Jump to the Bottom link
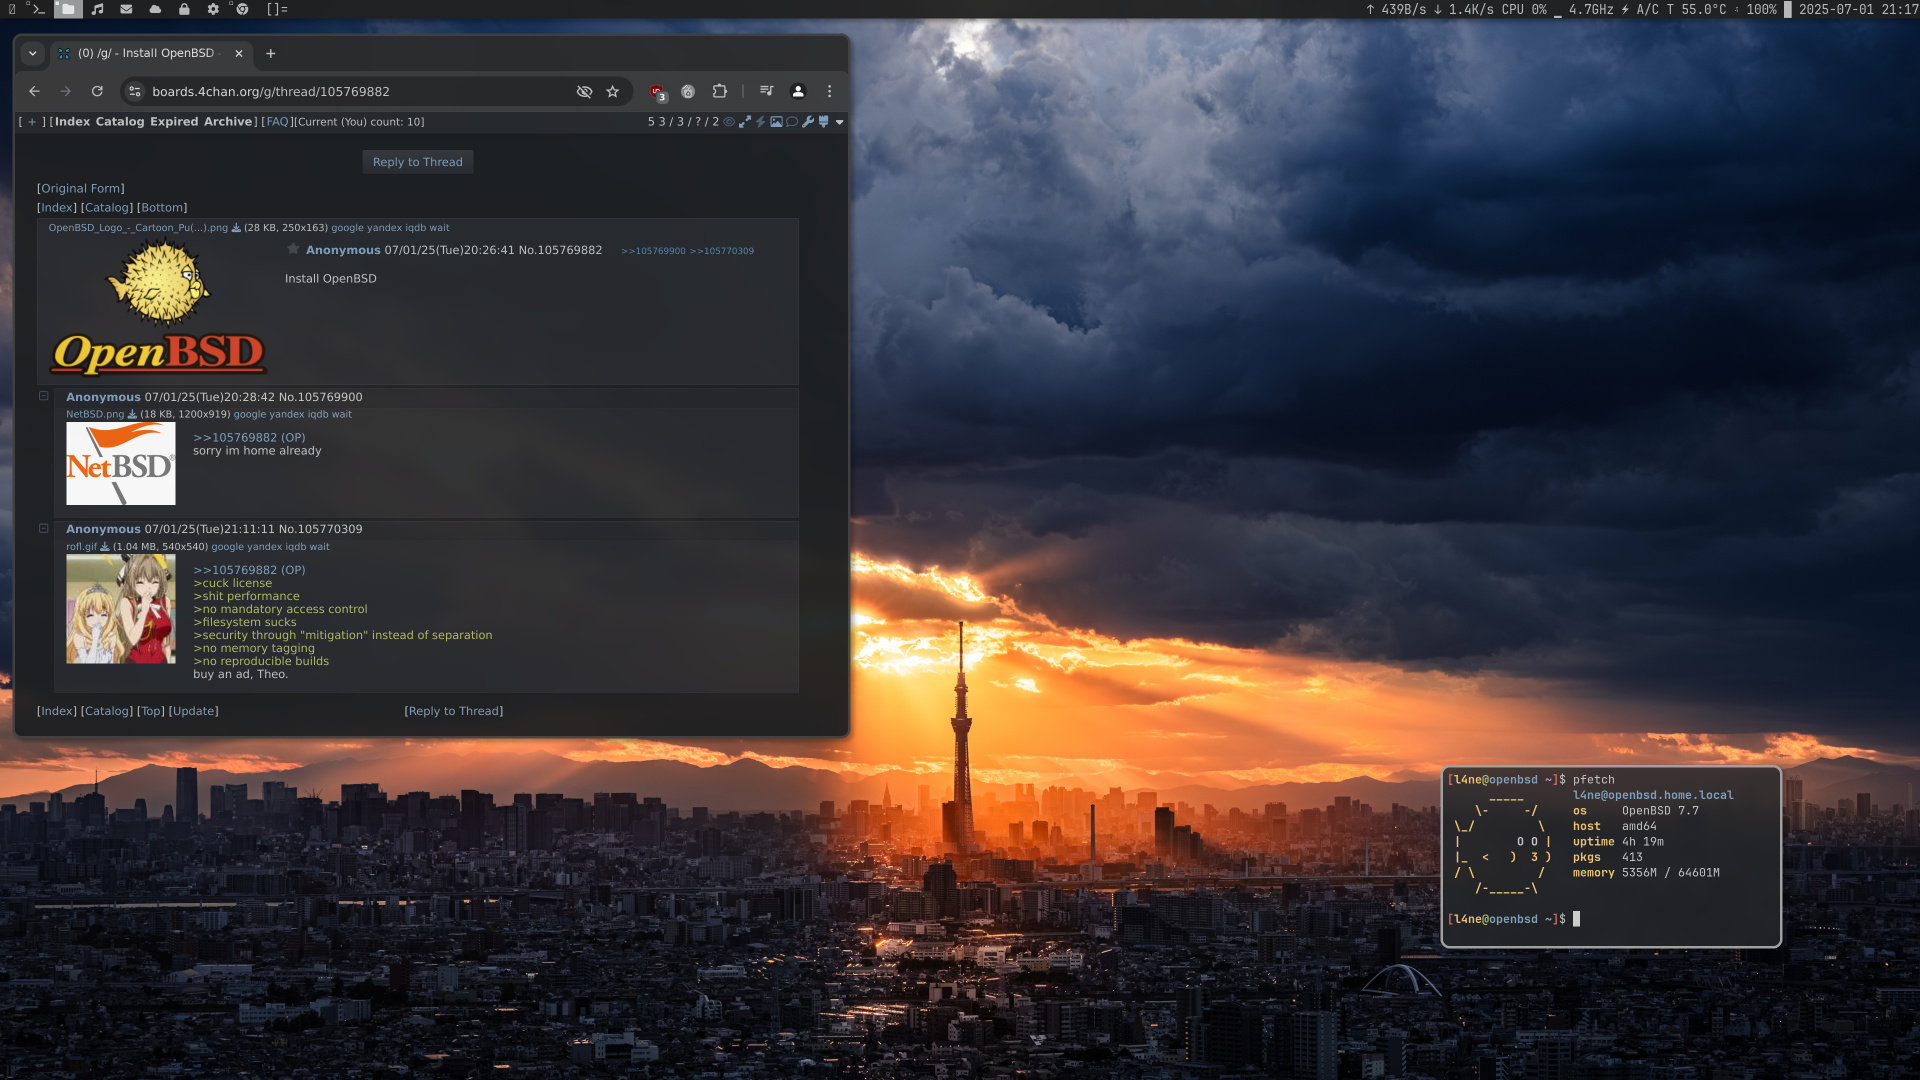Screen dimensions: 1920x1080 162,208
